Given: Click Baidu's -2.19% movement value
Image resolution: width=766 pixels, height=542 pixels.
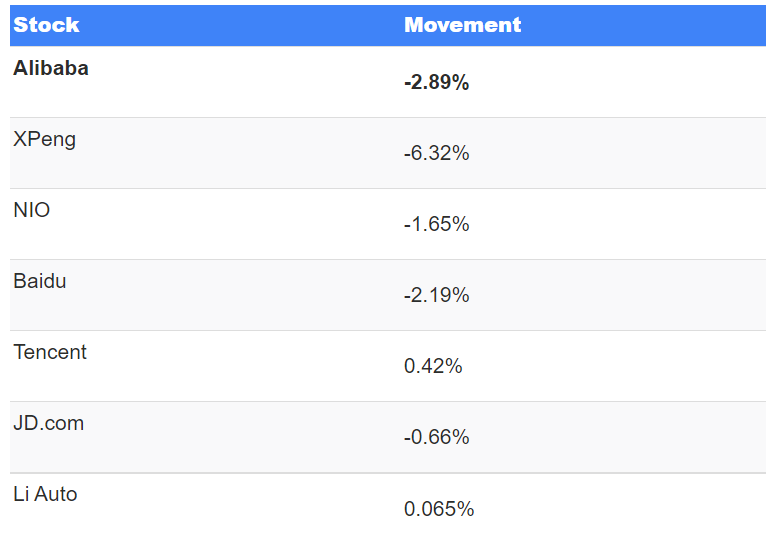Looking at the screenshot, I should pos(436,296).
